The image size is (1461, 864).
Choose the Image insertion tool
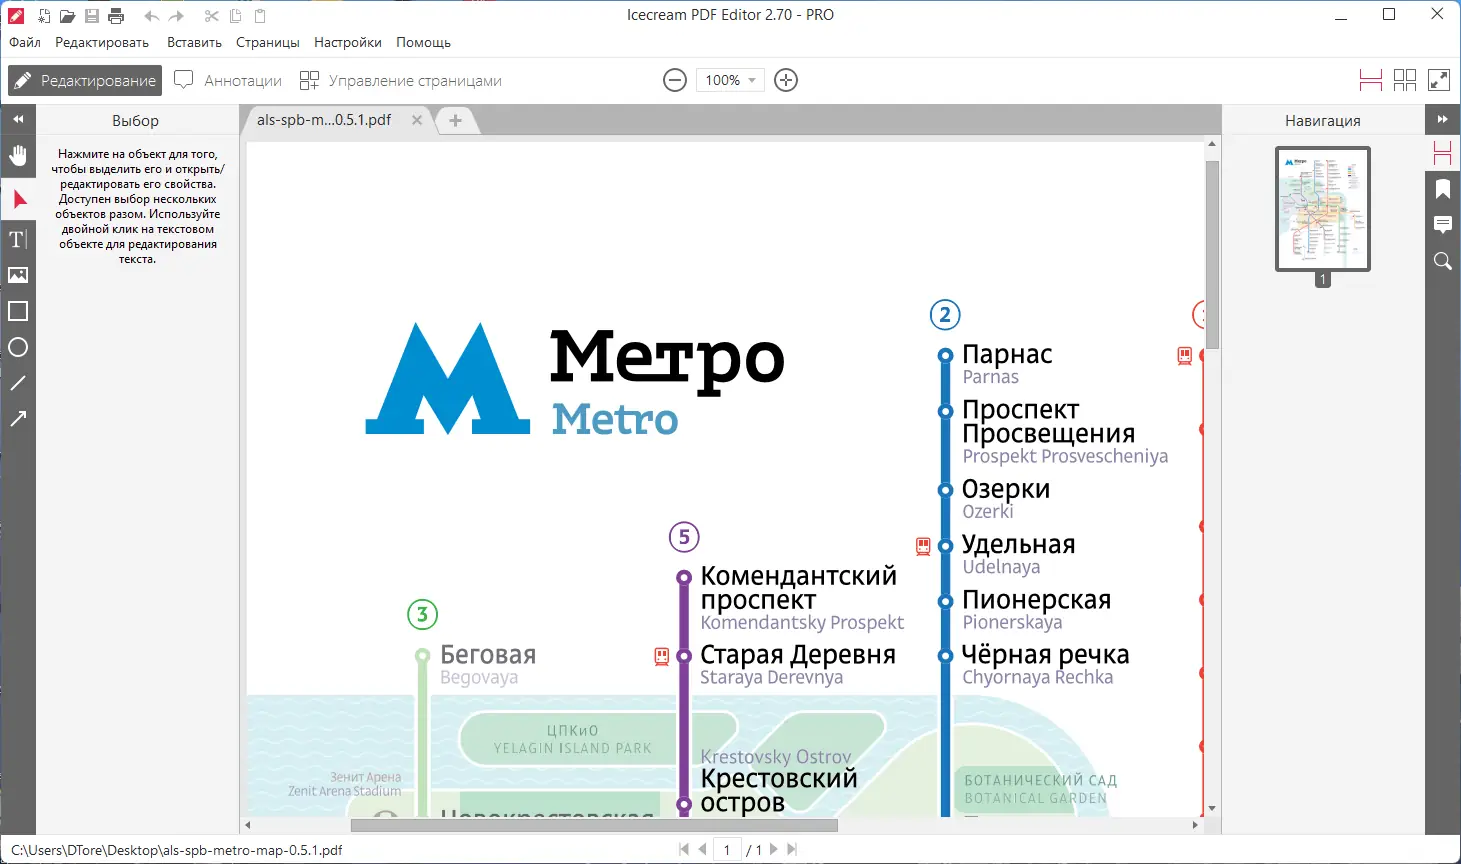(18, 275)
